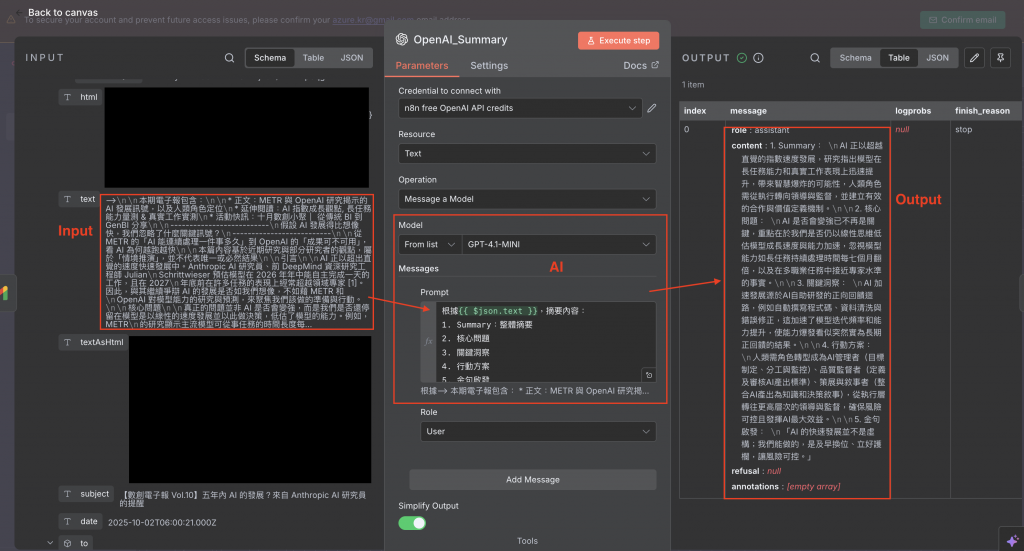Click the 'null' value in logprobs column
Viewport: 1024px width, 551px height.
pos(902,130)
